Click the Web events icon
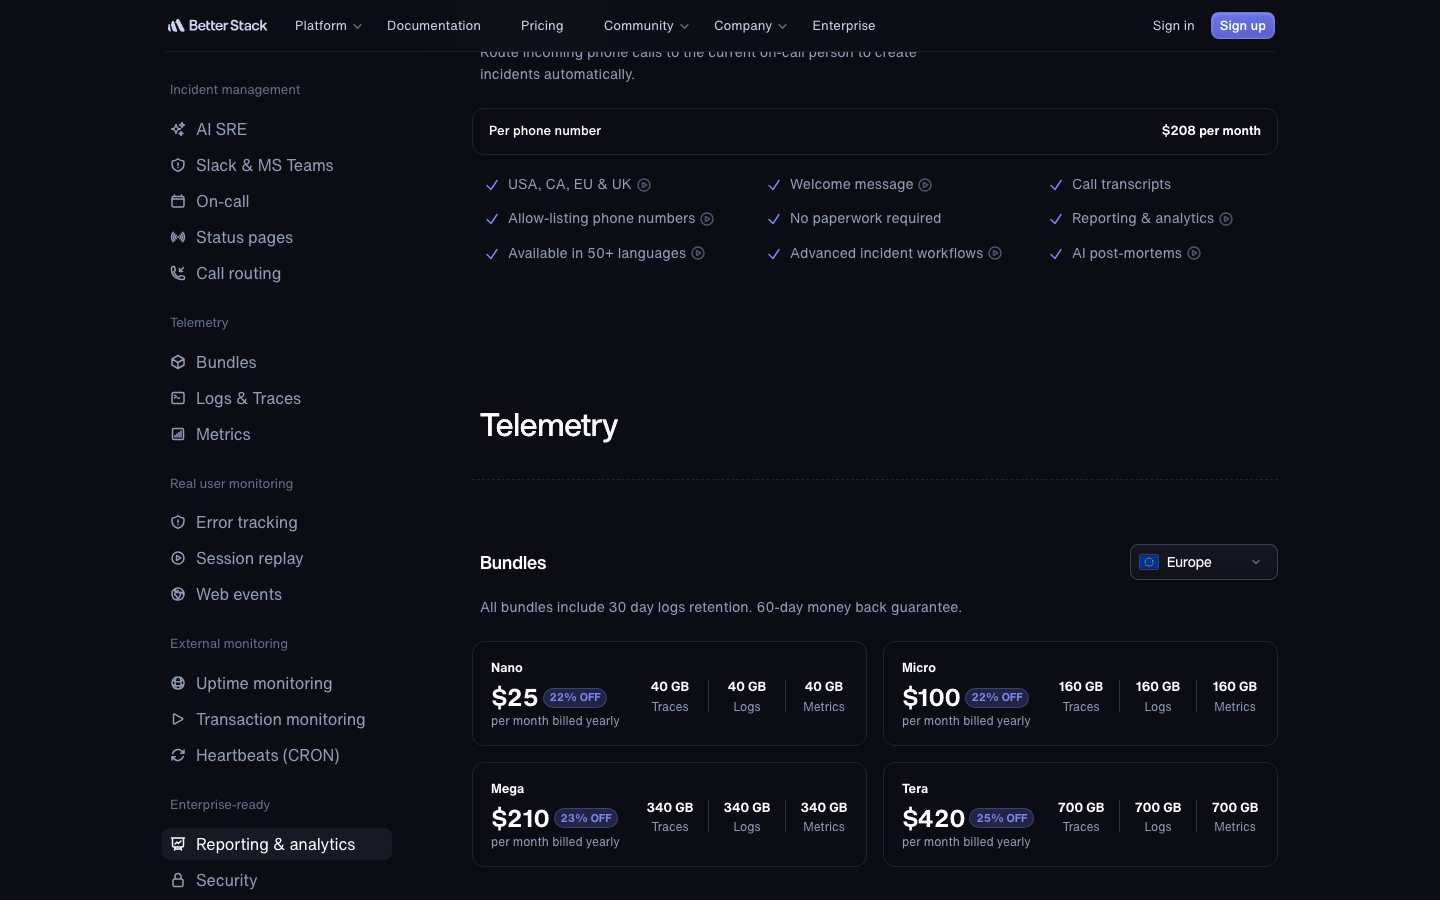Screen dimensions: 1440x900 click(x=178, y=594)
